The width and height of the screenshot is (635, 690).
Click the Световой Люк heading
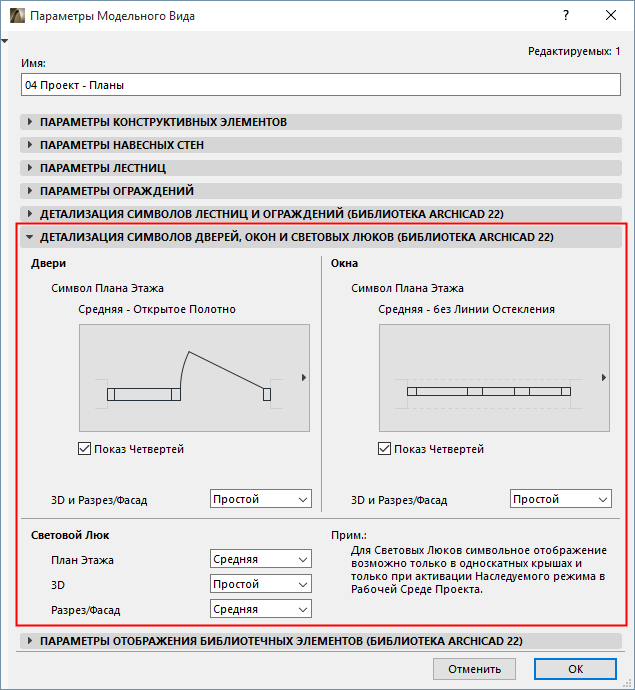tap(70, 535)
